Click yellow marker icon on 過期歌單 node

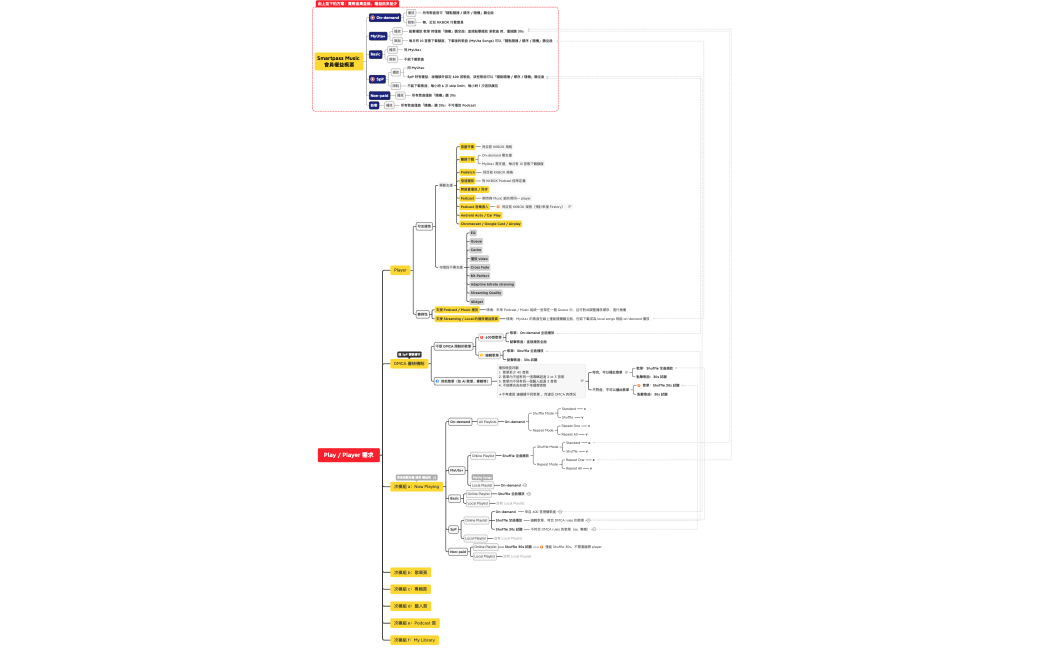pos(481,355)
